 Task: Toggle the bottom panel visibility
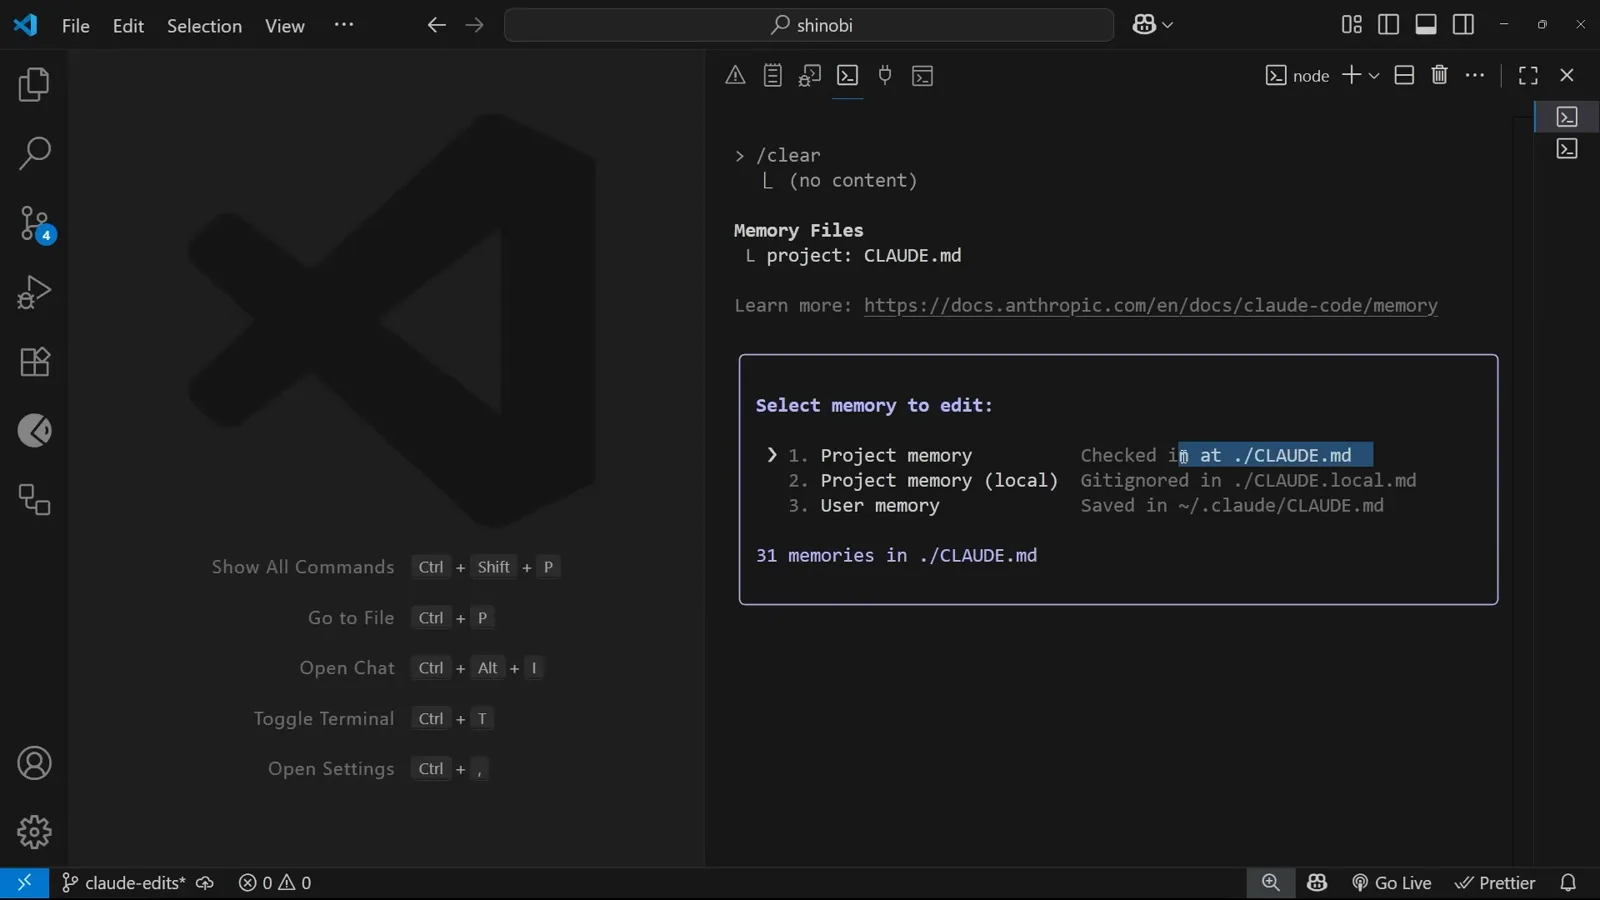point(1426,25)
